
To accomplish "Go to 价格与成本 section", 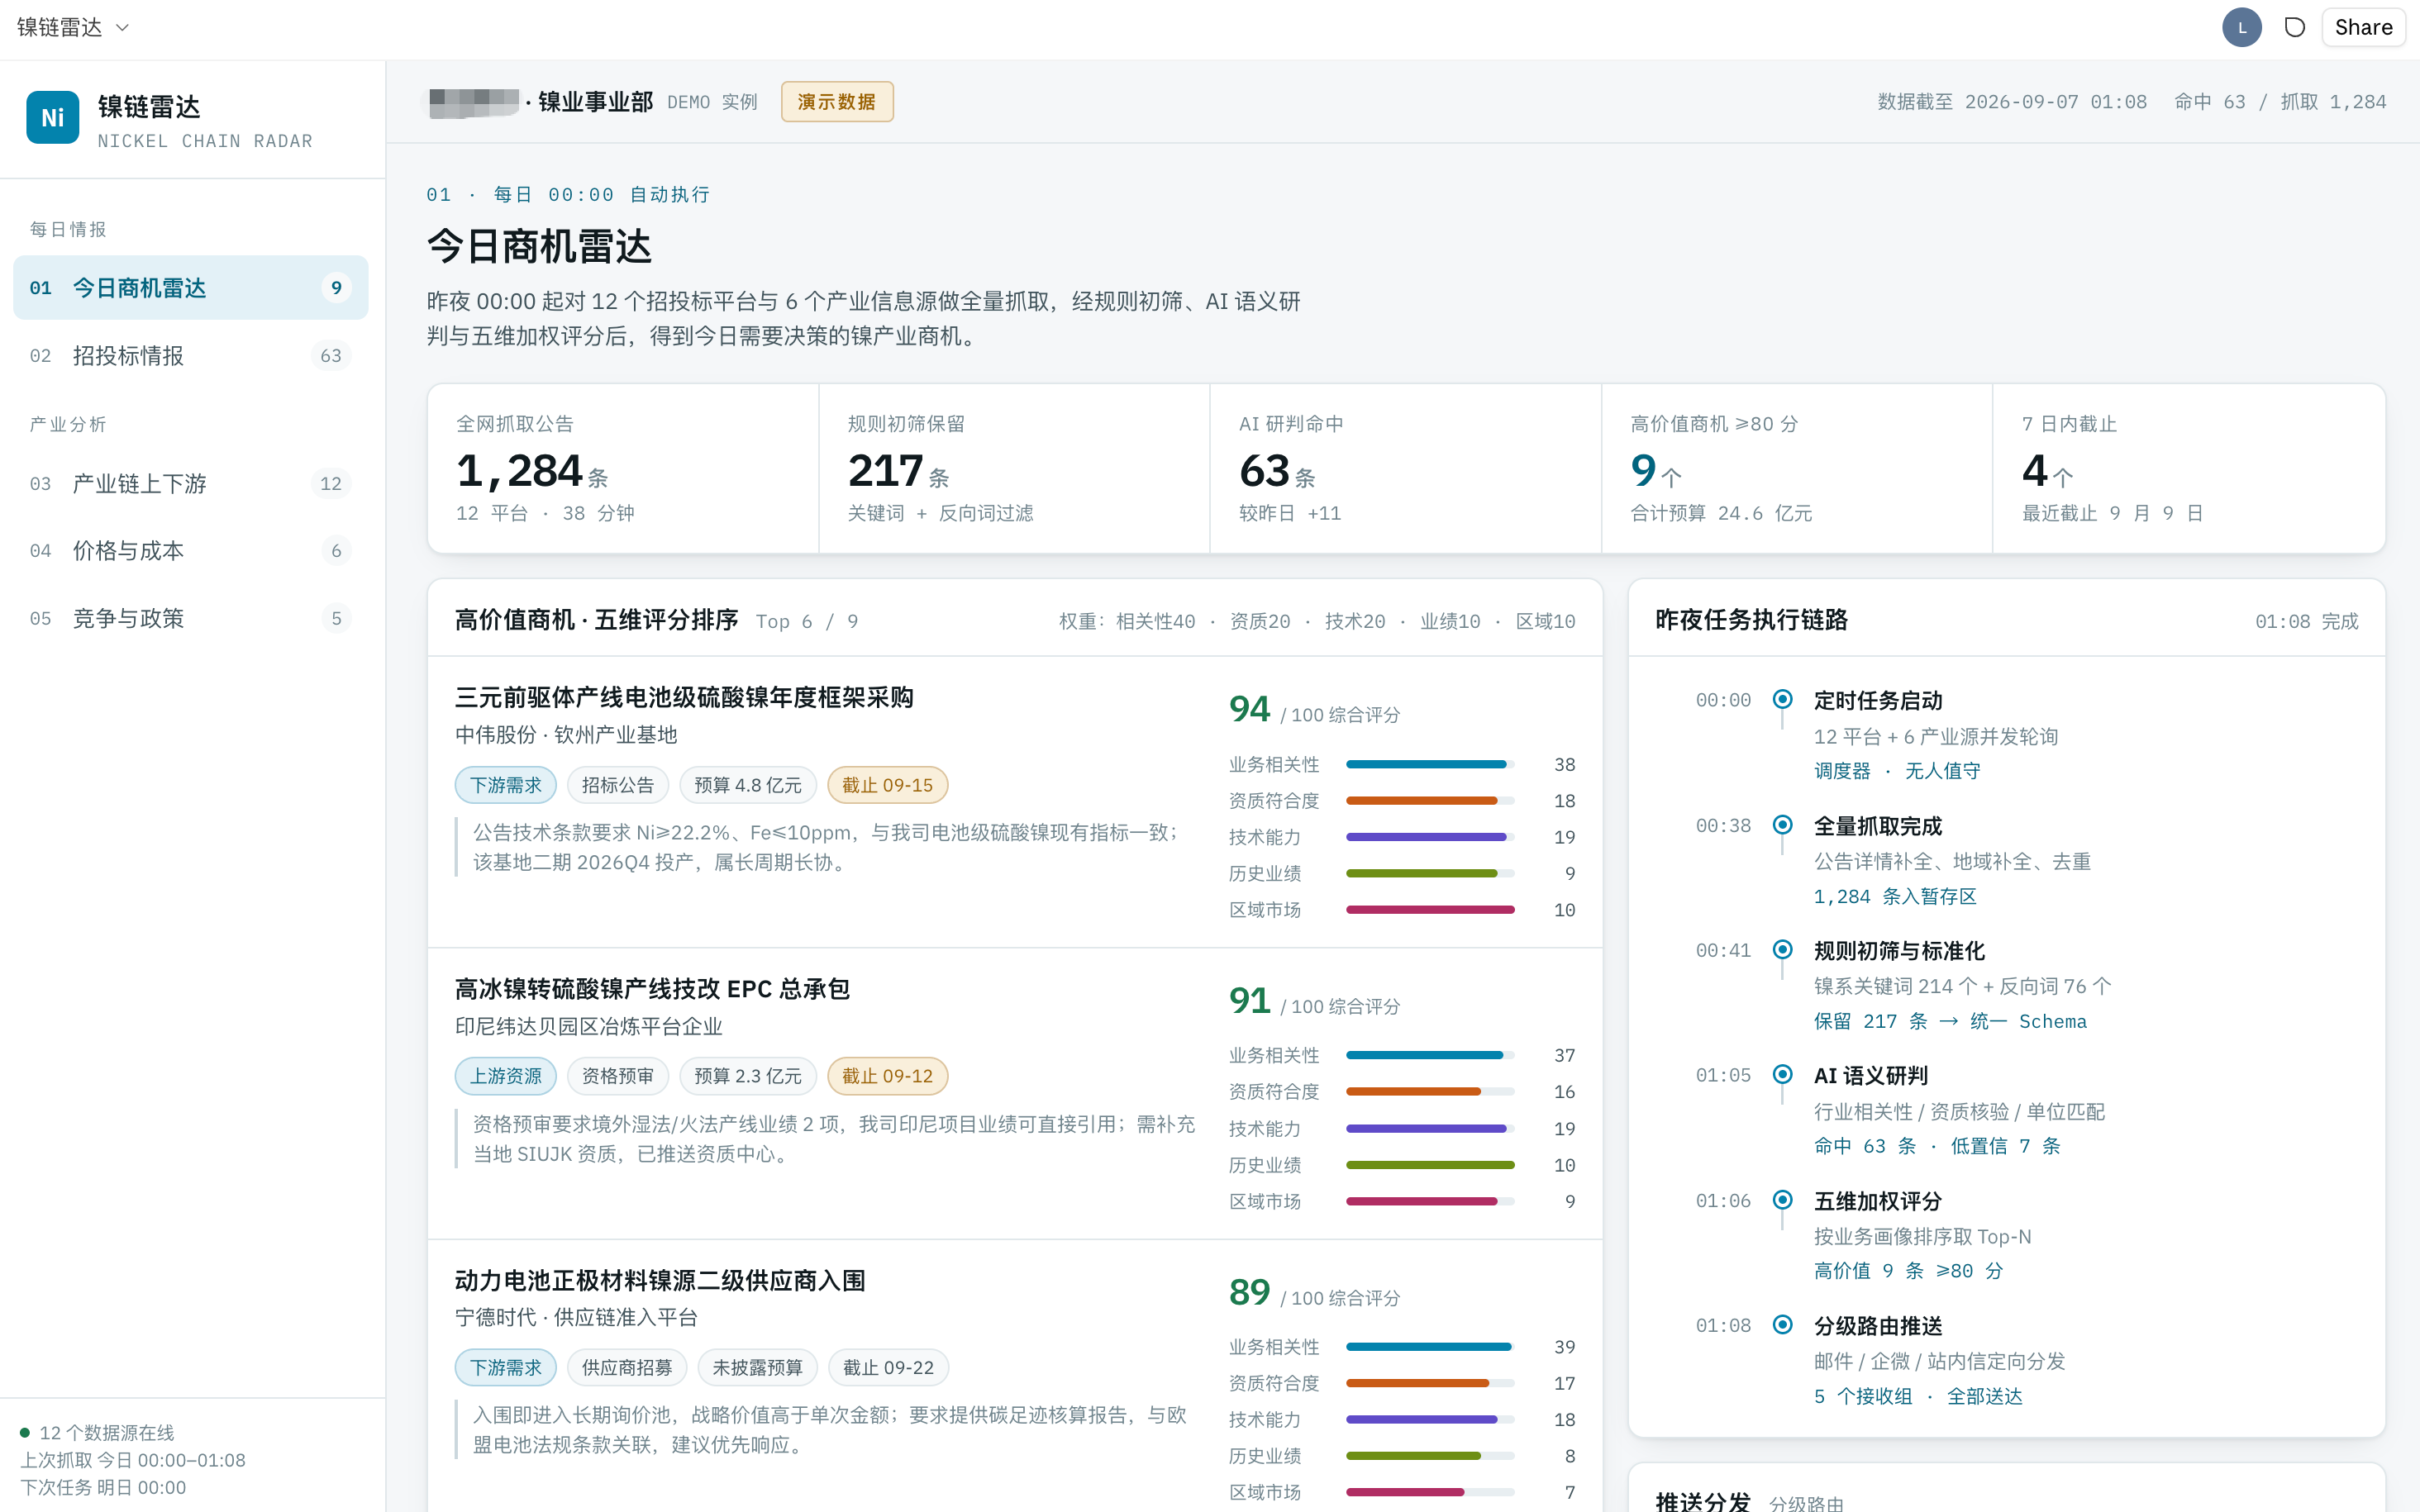I will point(191,551).
